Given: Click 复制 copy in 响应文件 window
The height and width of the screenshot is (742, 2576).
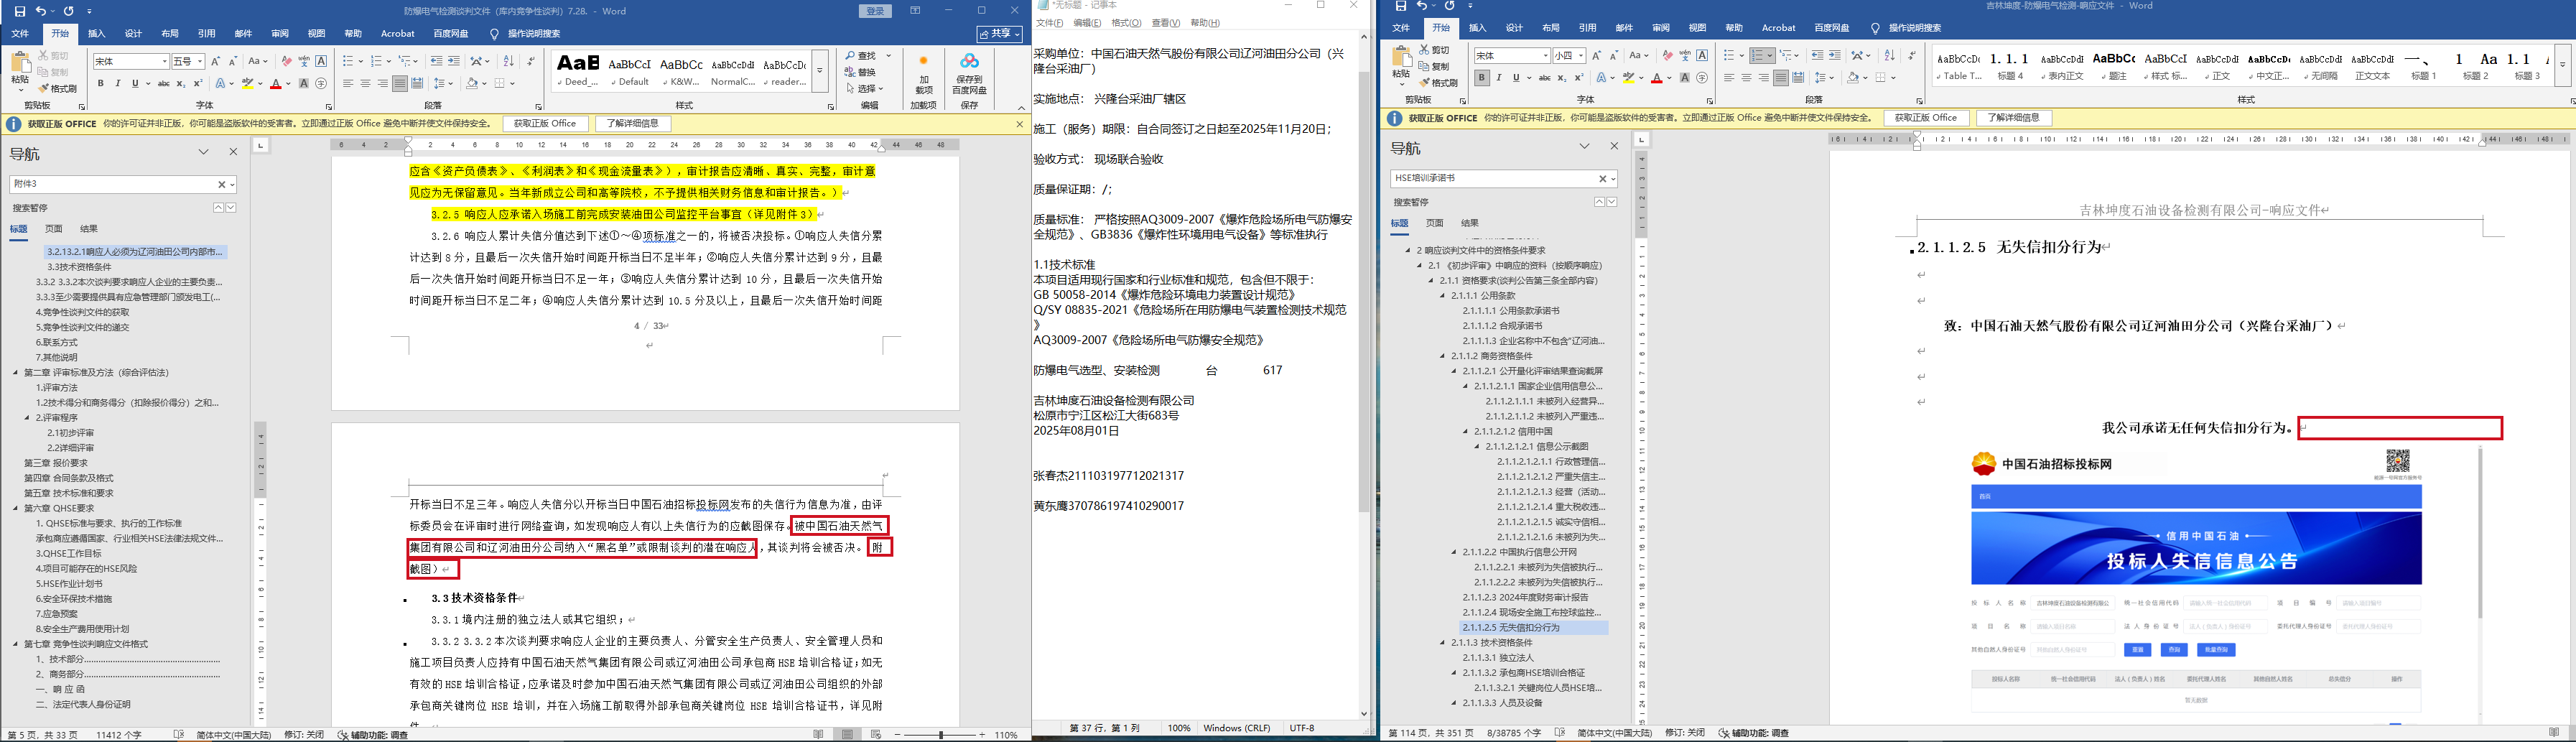Looking at the screenshot, I should tap(1435, 66).
